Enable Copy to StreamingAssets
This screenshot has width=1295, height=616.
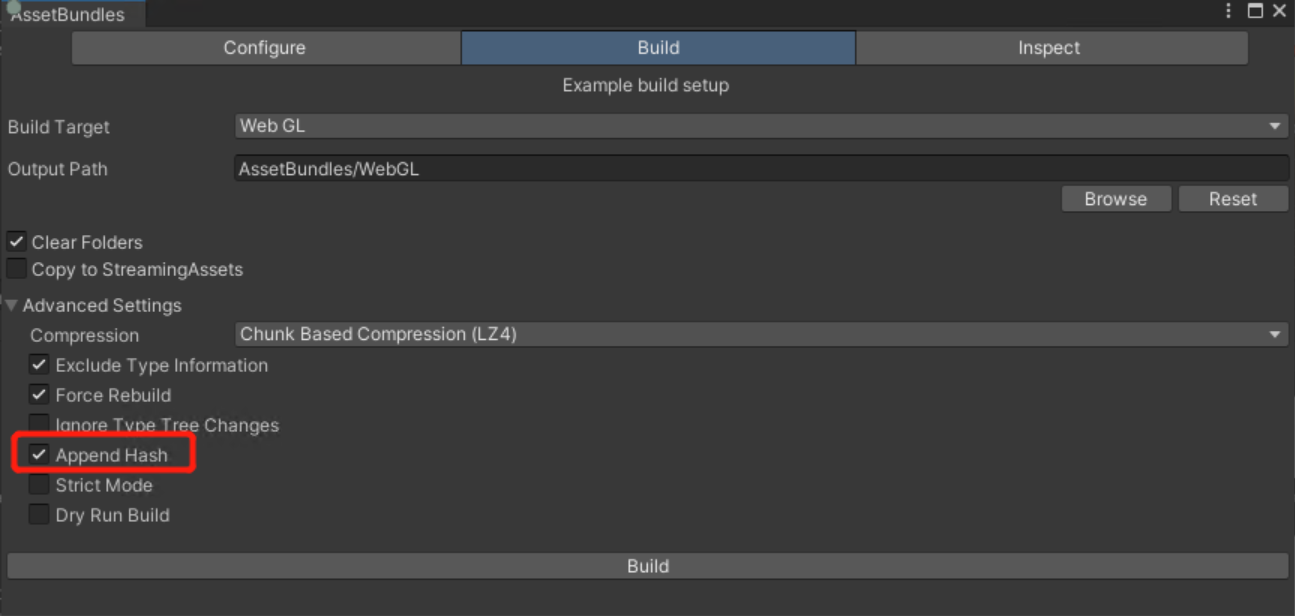coord(16,269)
